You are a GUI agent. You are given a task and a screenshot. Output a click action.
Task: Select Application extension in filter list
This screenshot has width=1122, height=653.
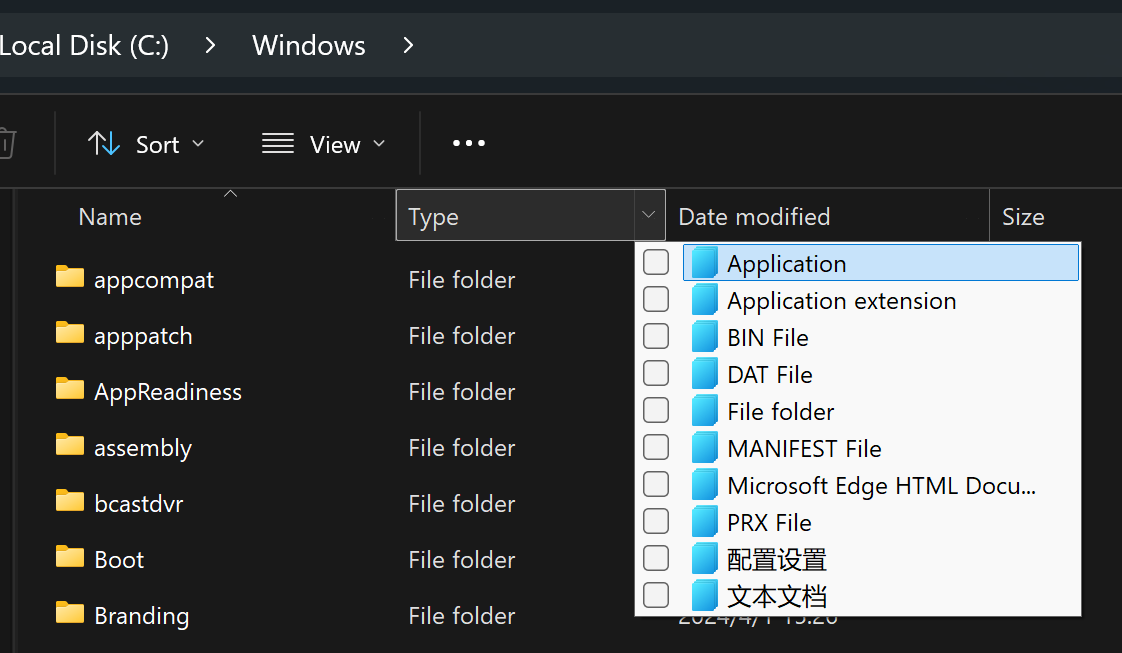click(x=841, y=301)
